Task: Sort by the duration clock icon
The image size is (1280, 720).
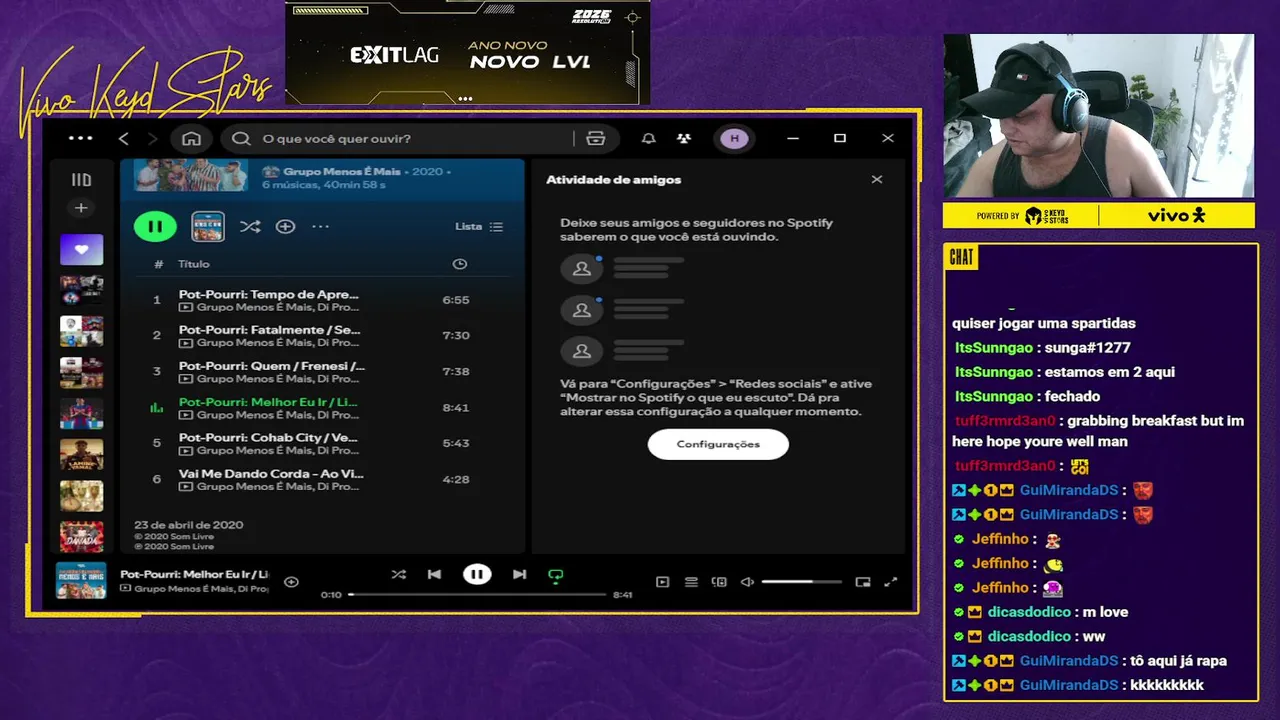Action: click(459, 264)
